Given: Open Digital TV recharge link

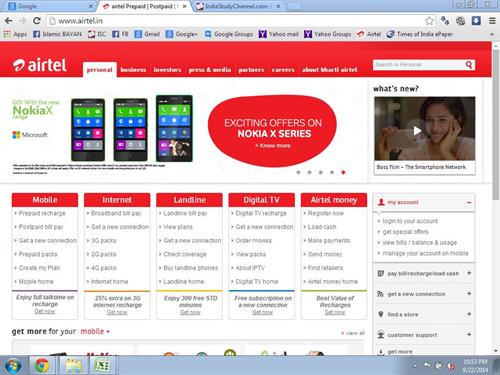Looking at the screenshot, I should (x=261, y=213).
